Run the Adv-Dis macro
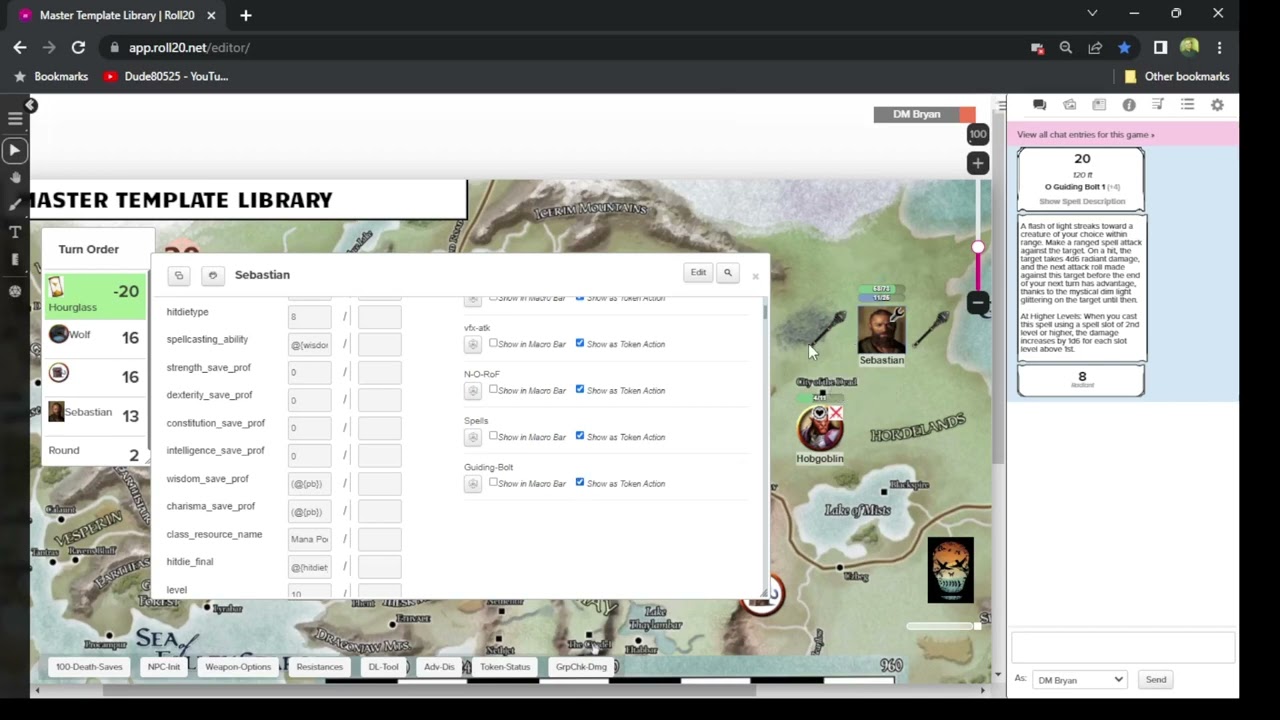 click(439, 667)
